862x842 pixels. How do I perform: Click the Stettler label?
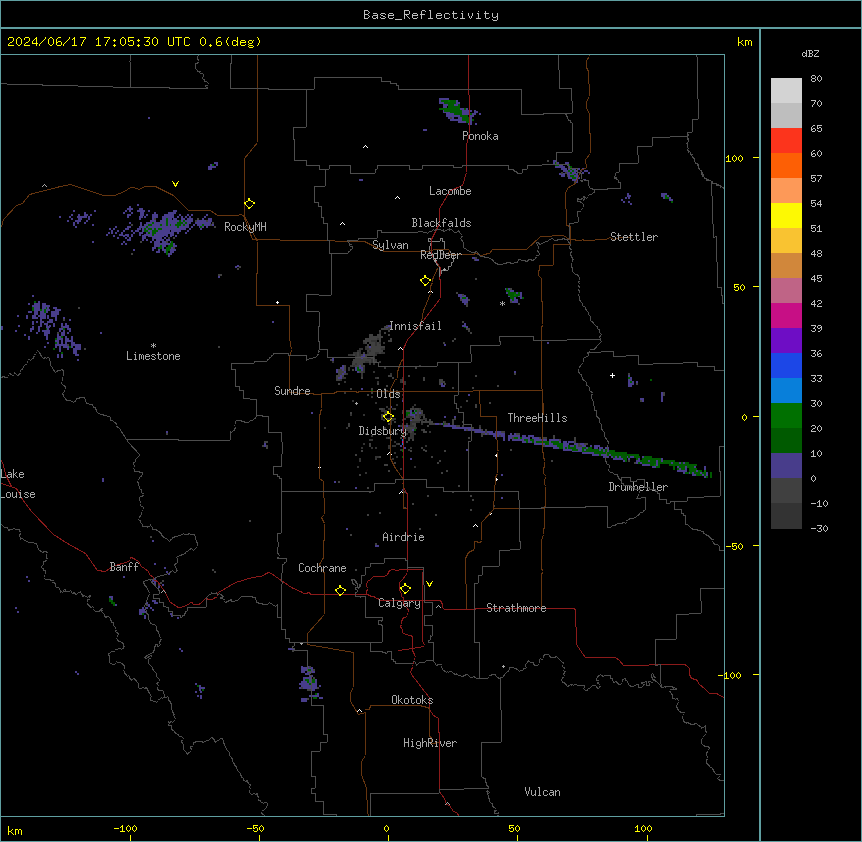(x=634, y=237)
